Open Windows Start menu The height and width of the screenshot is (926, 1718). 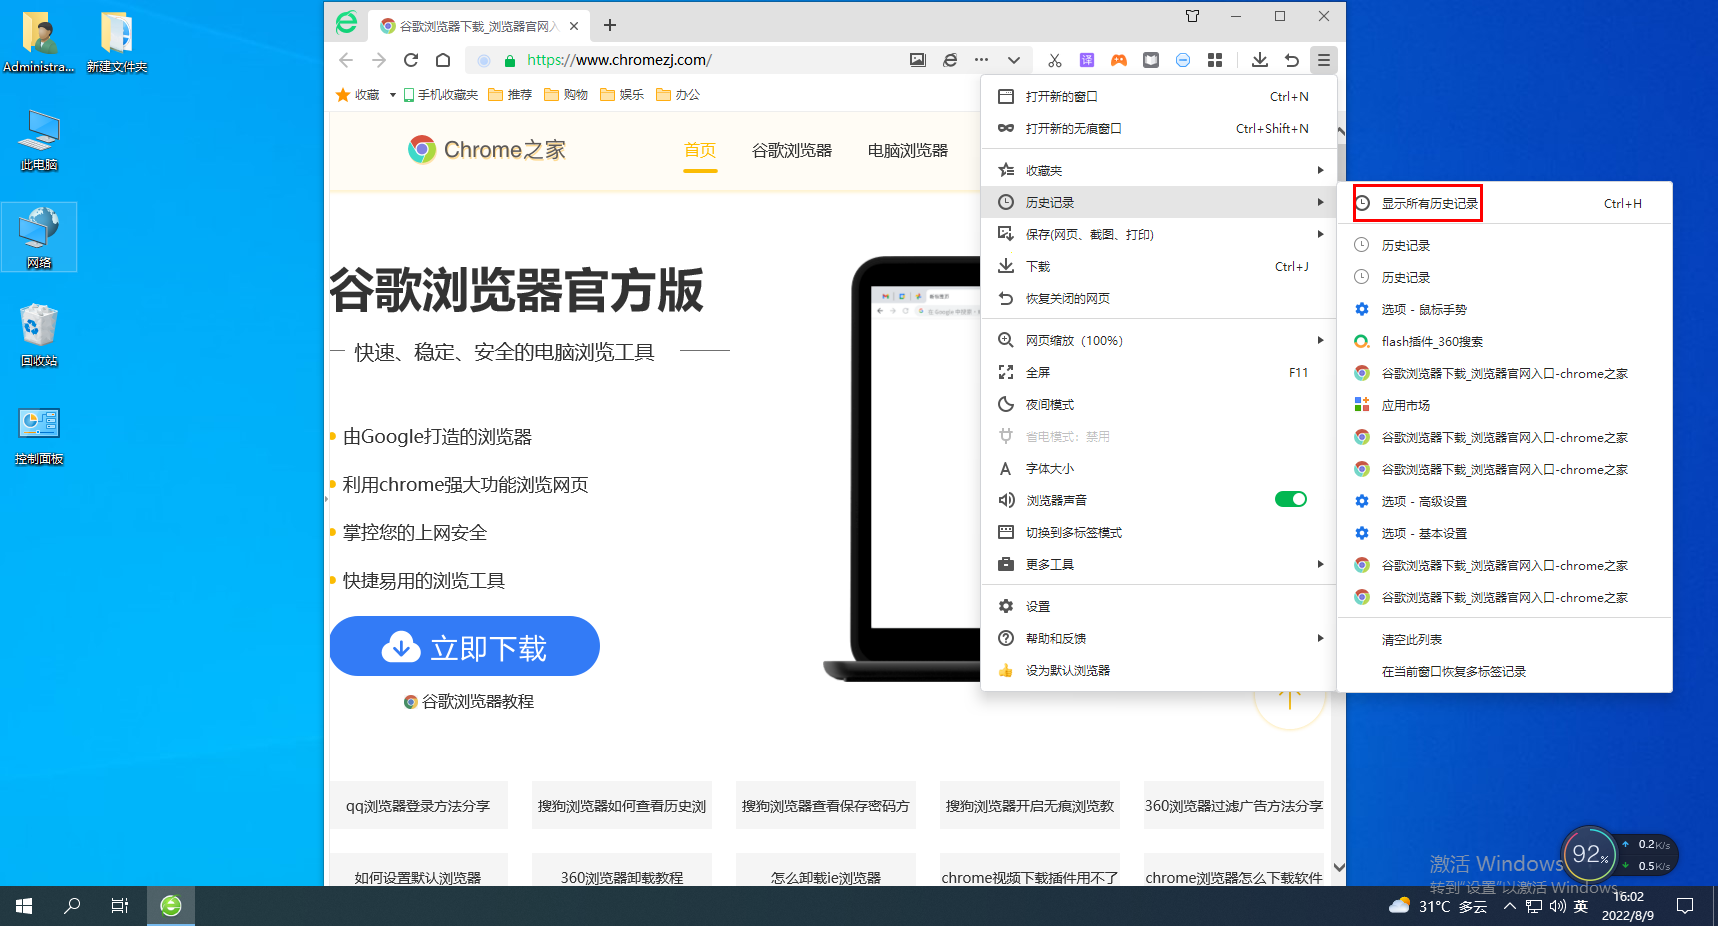pos(24,906)
